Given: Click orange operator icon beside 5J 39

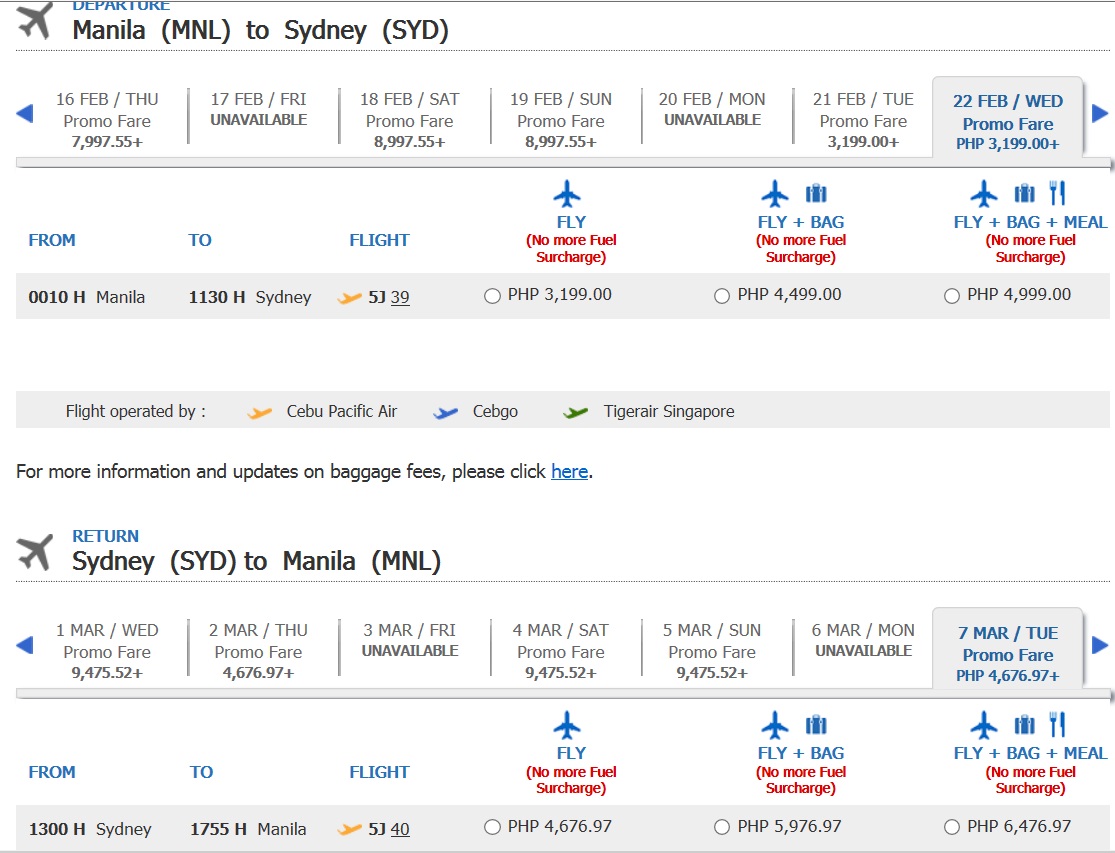Looking at the screenshot, I should coord(349,298).
